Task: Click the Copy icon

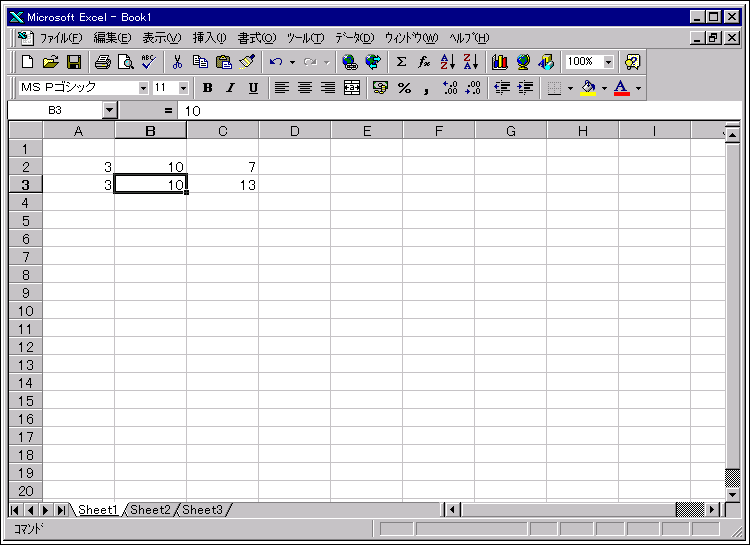Action: (x=200, y=62)
